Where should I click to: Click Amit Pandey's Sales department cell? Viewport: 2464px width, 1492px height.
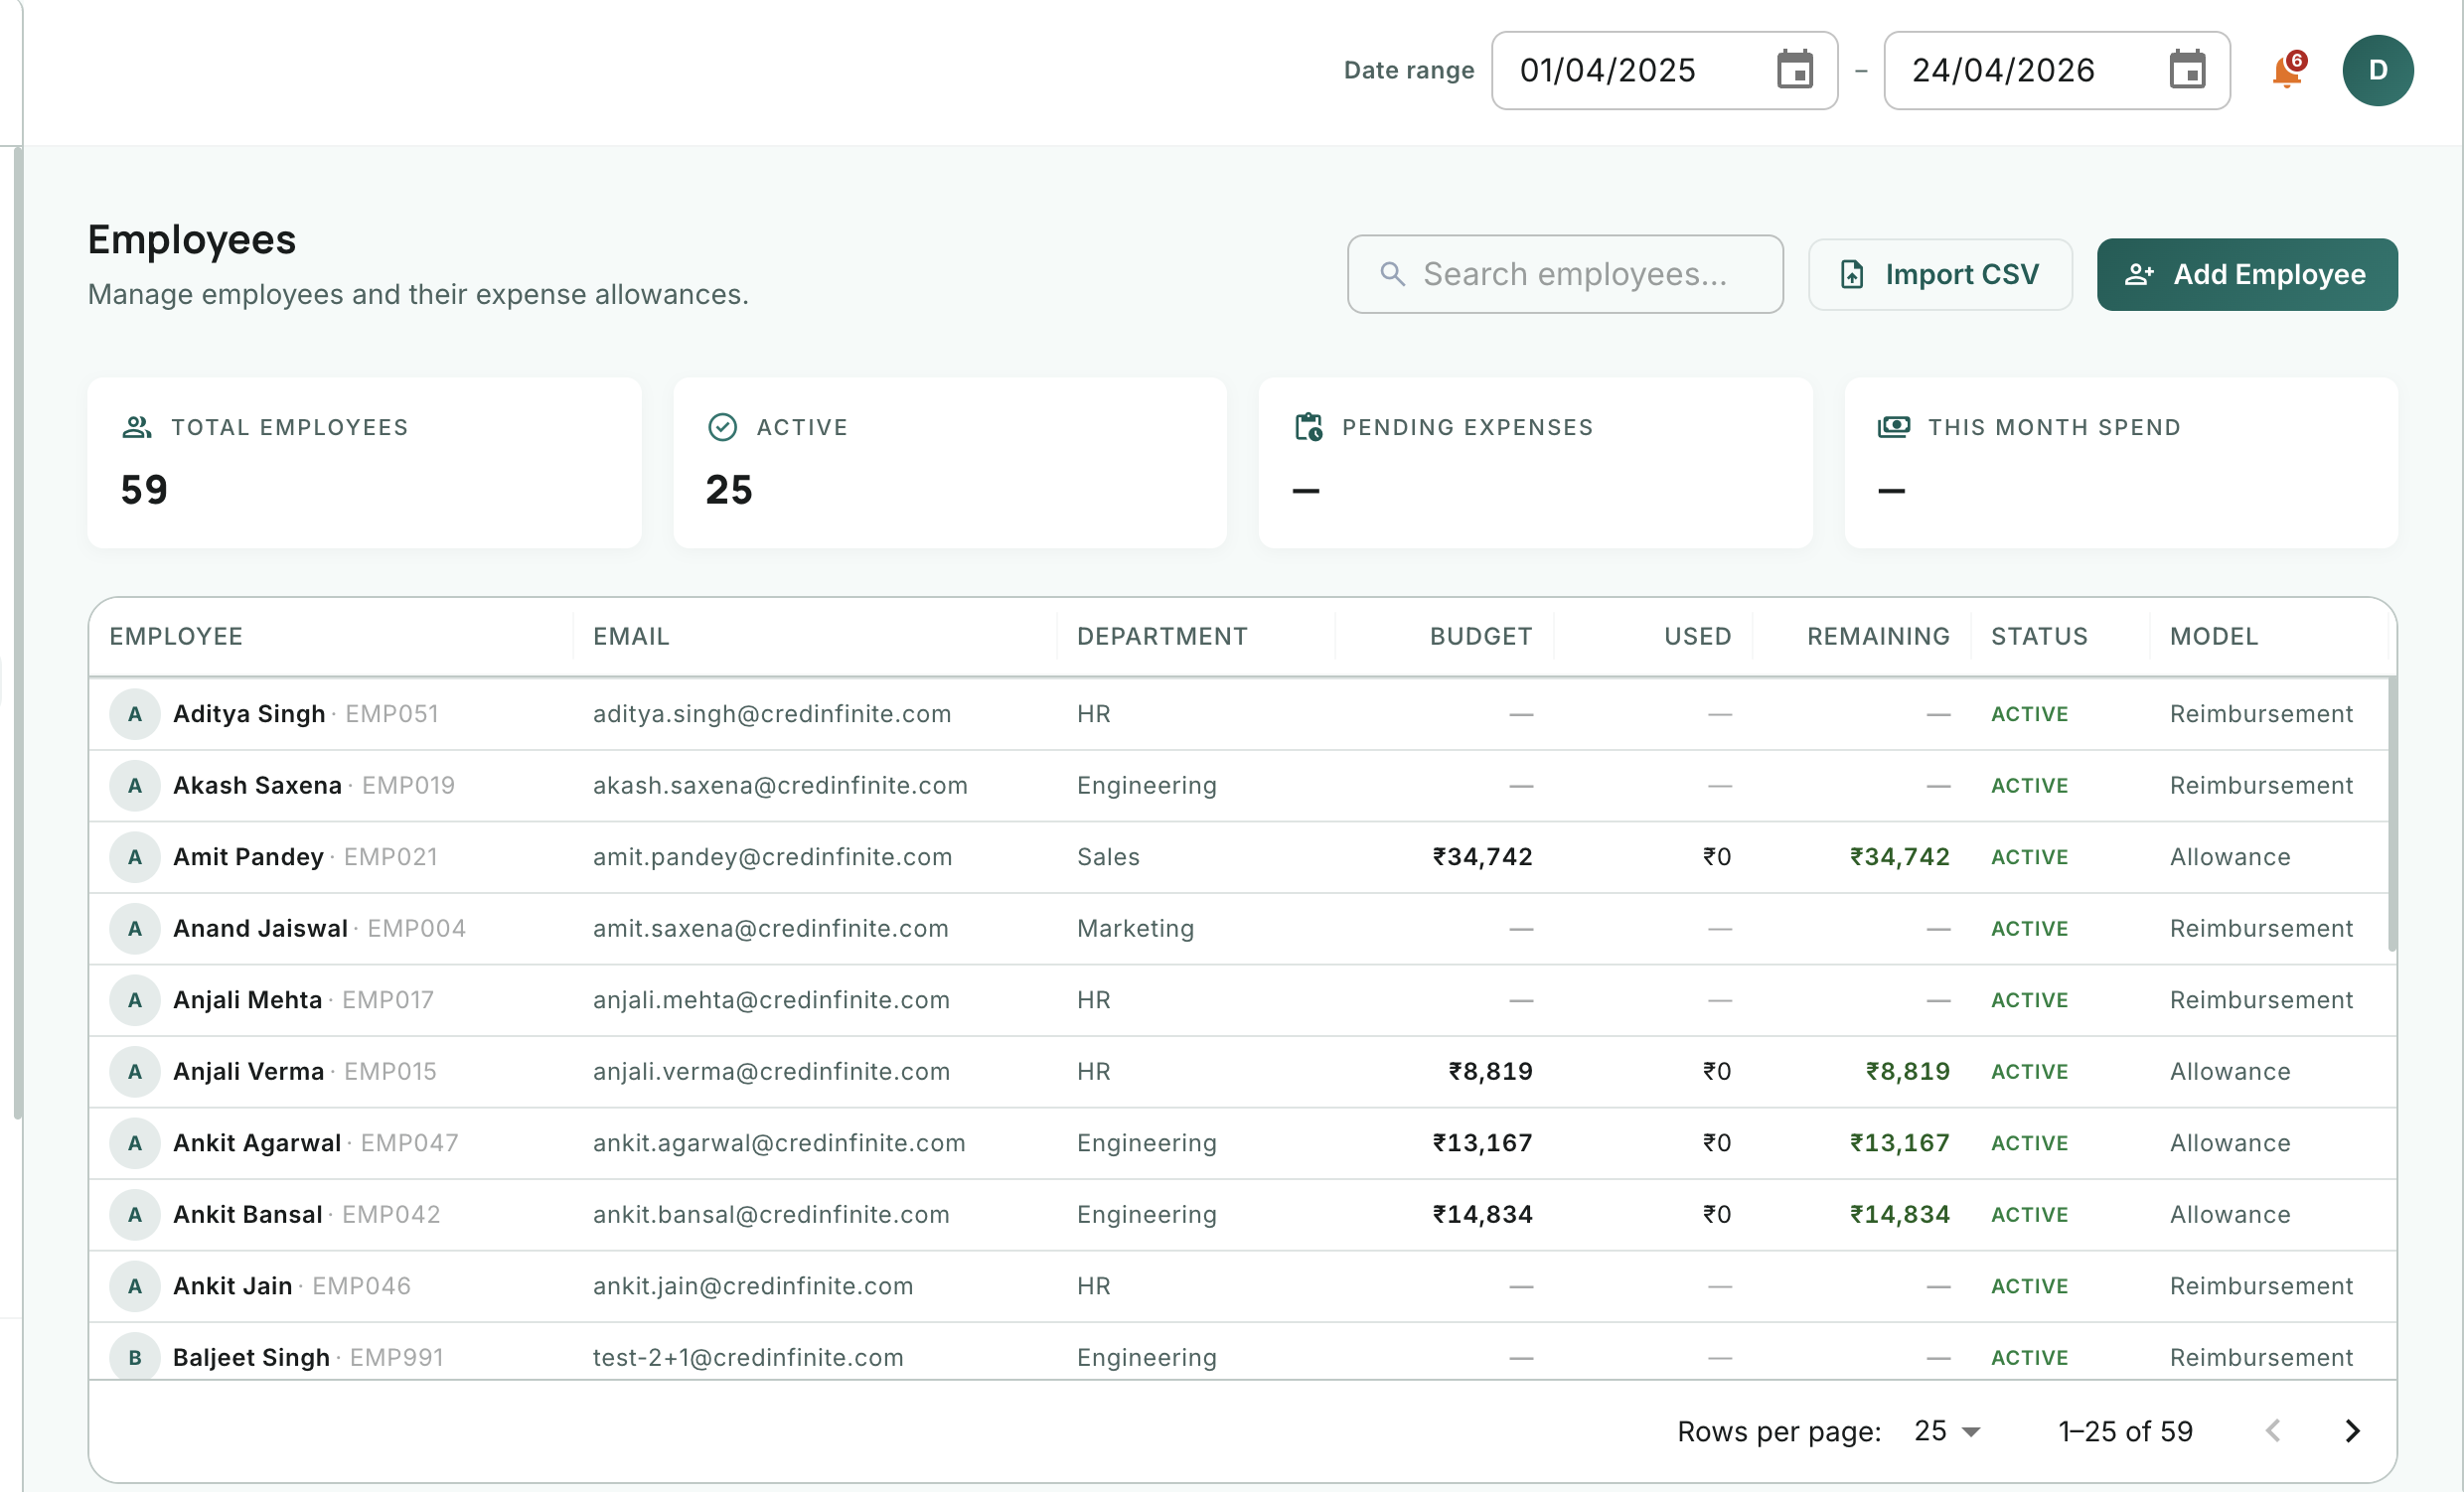coord(1108,857)
